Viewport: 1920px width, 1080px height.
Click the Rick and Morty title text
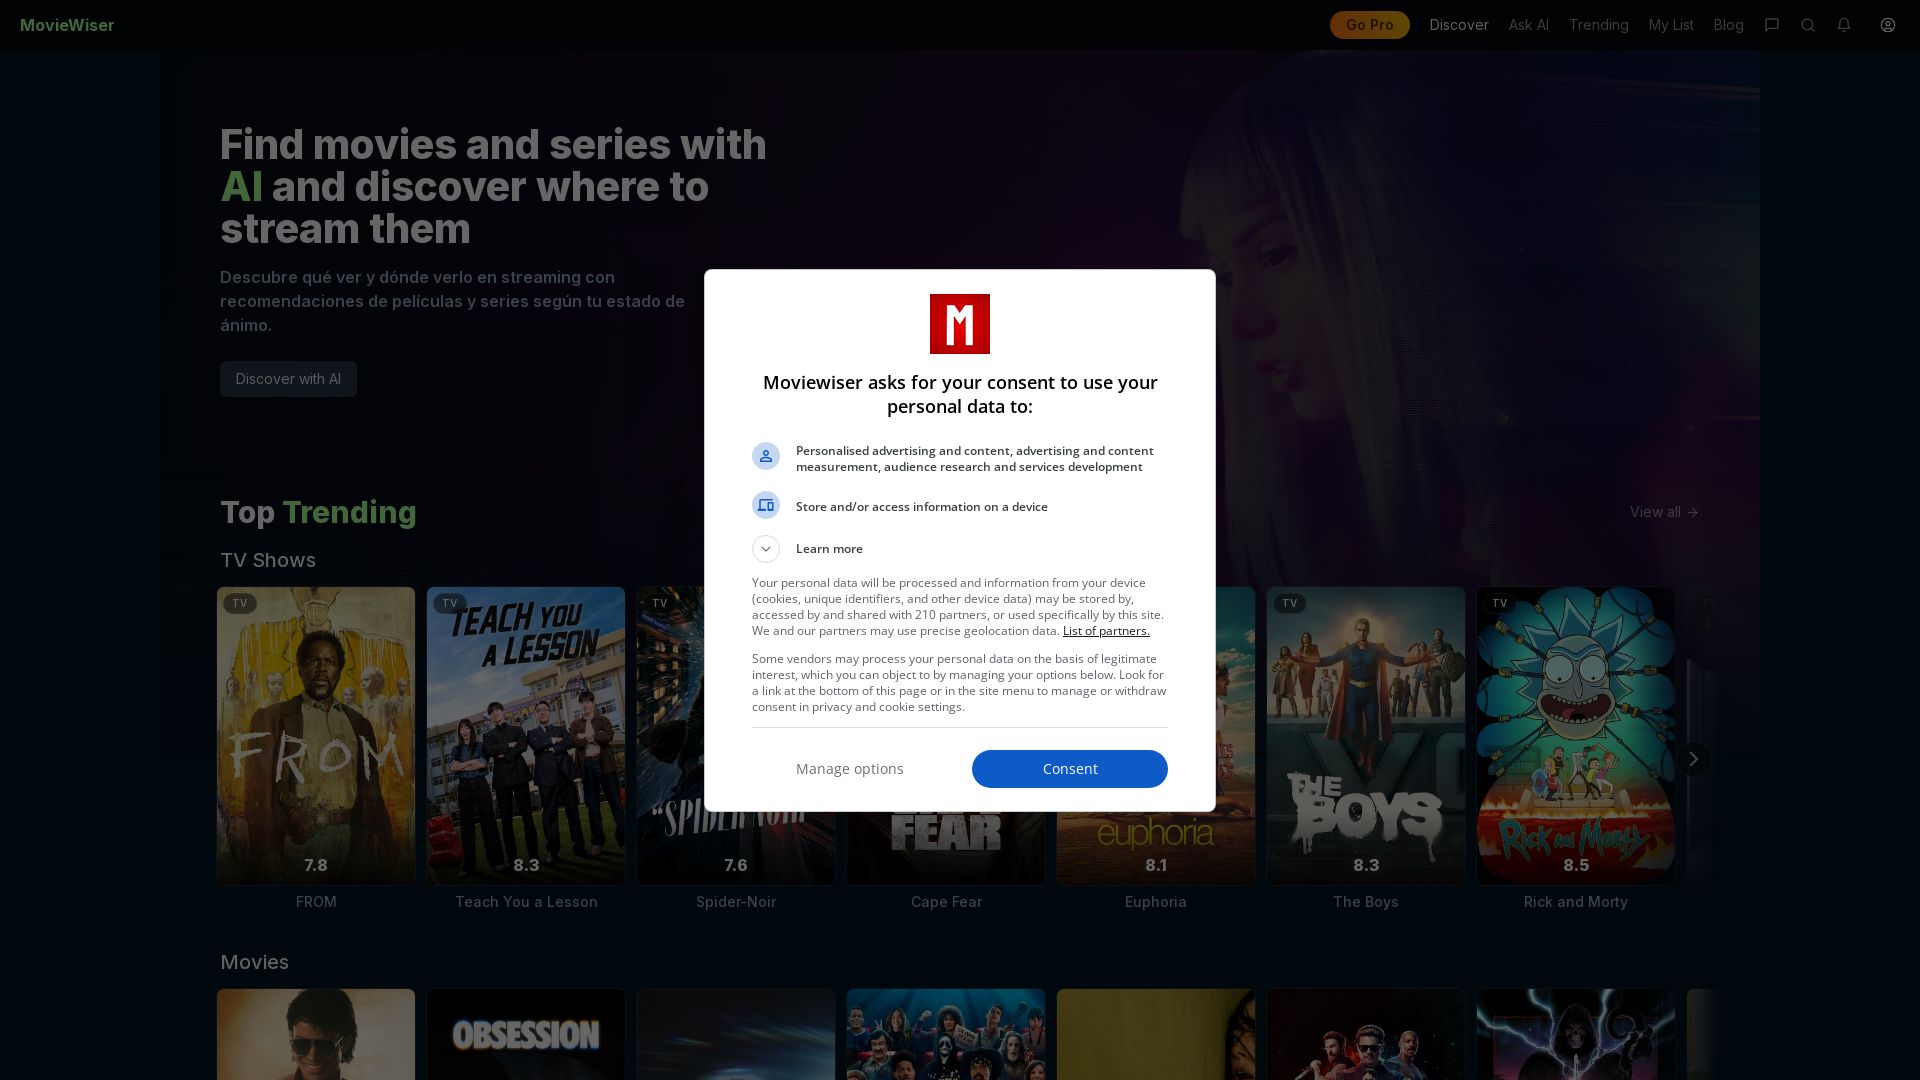click(x=1576, y=902)
